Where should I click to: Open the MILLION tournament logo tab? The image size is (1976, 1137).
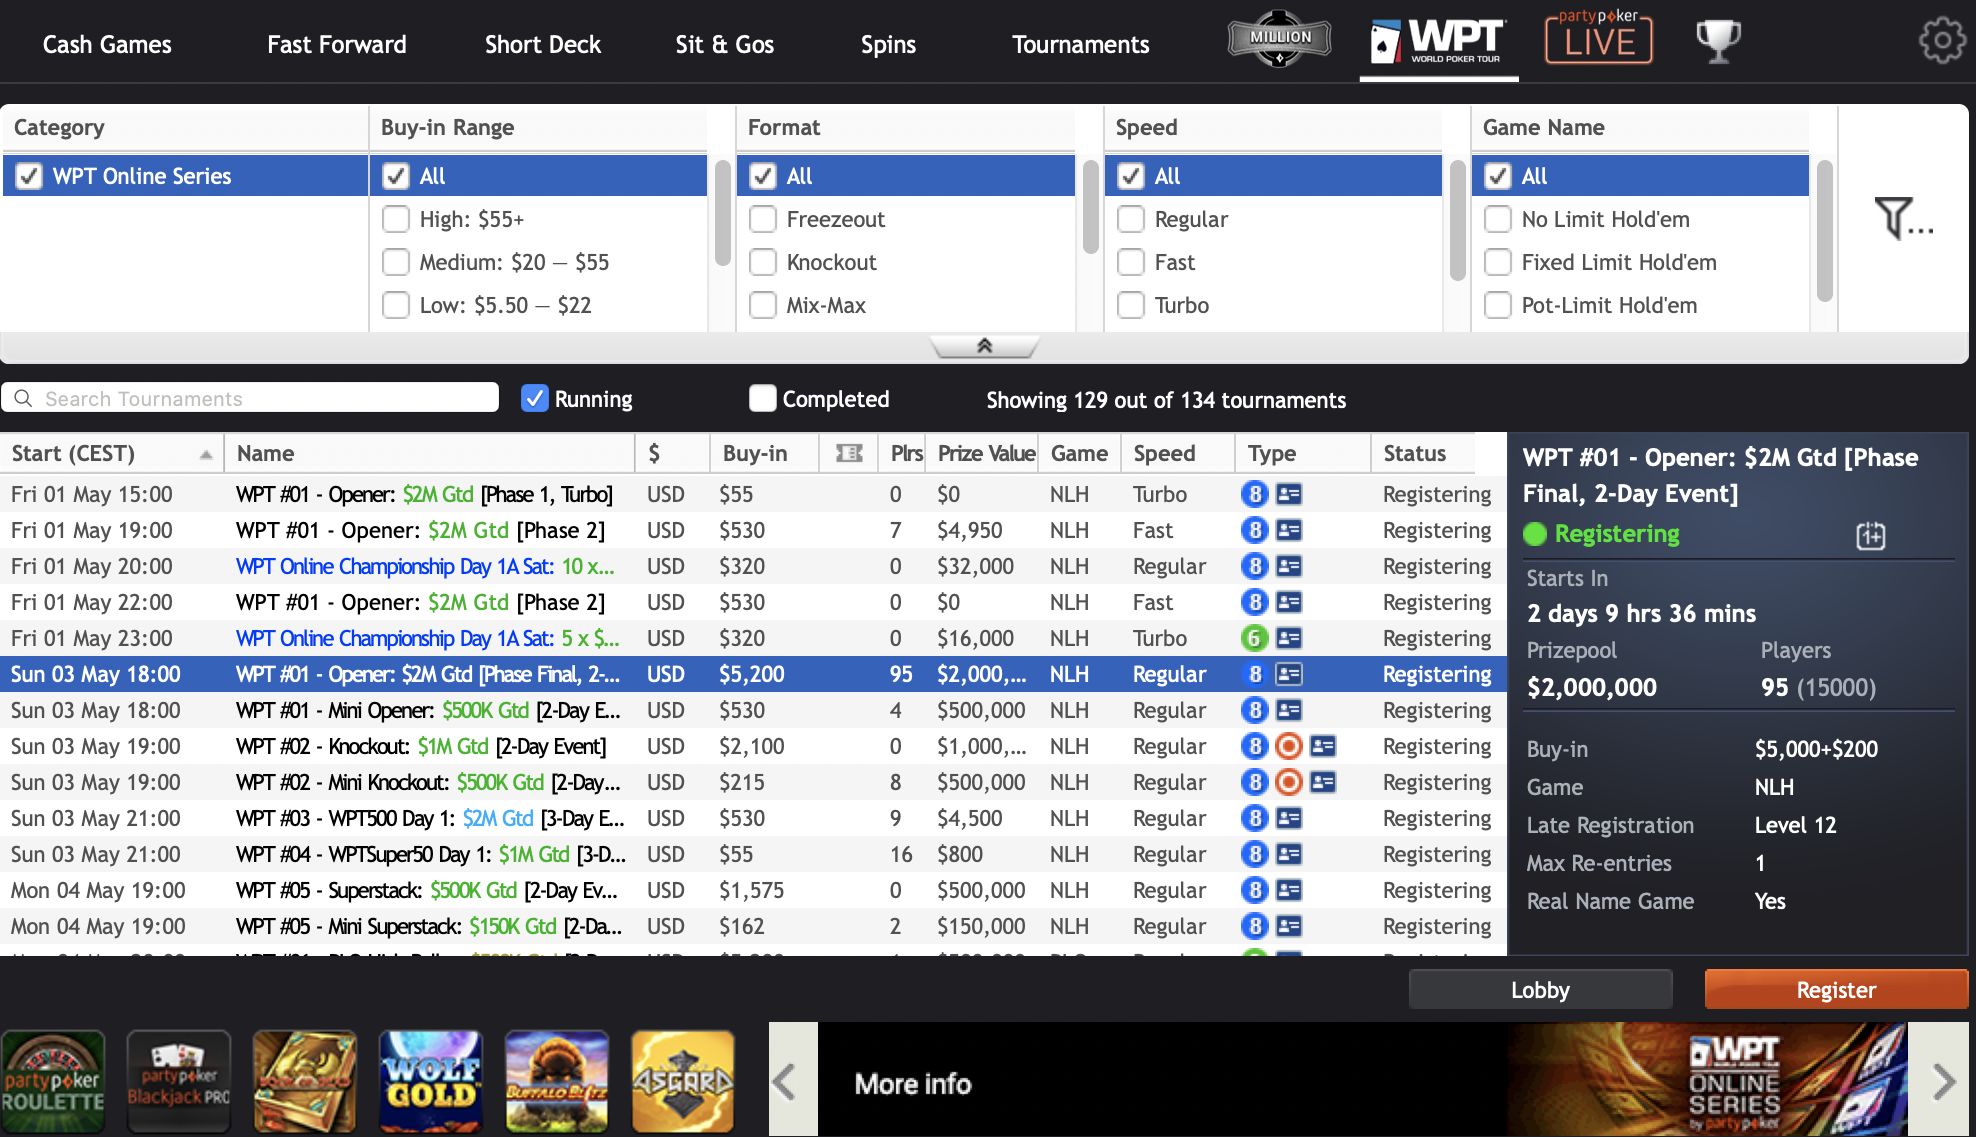pos(1279,40)
